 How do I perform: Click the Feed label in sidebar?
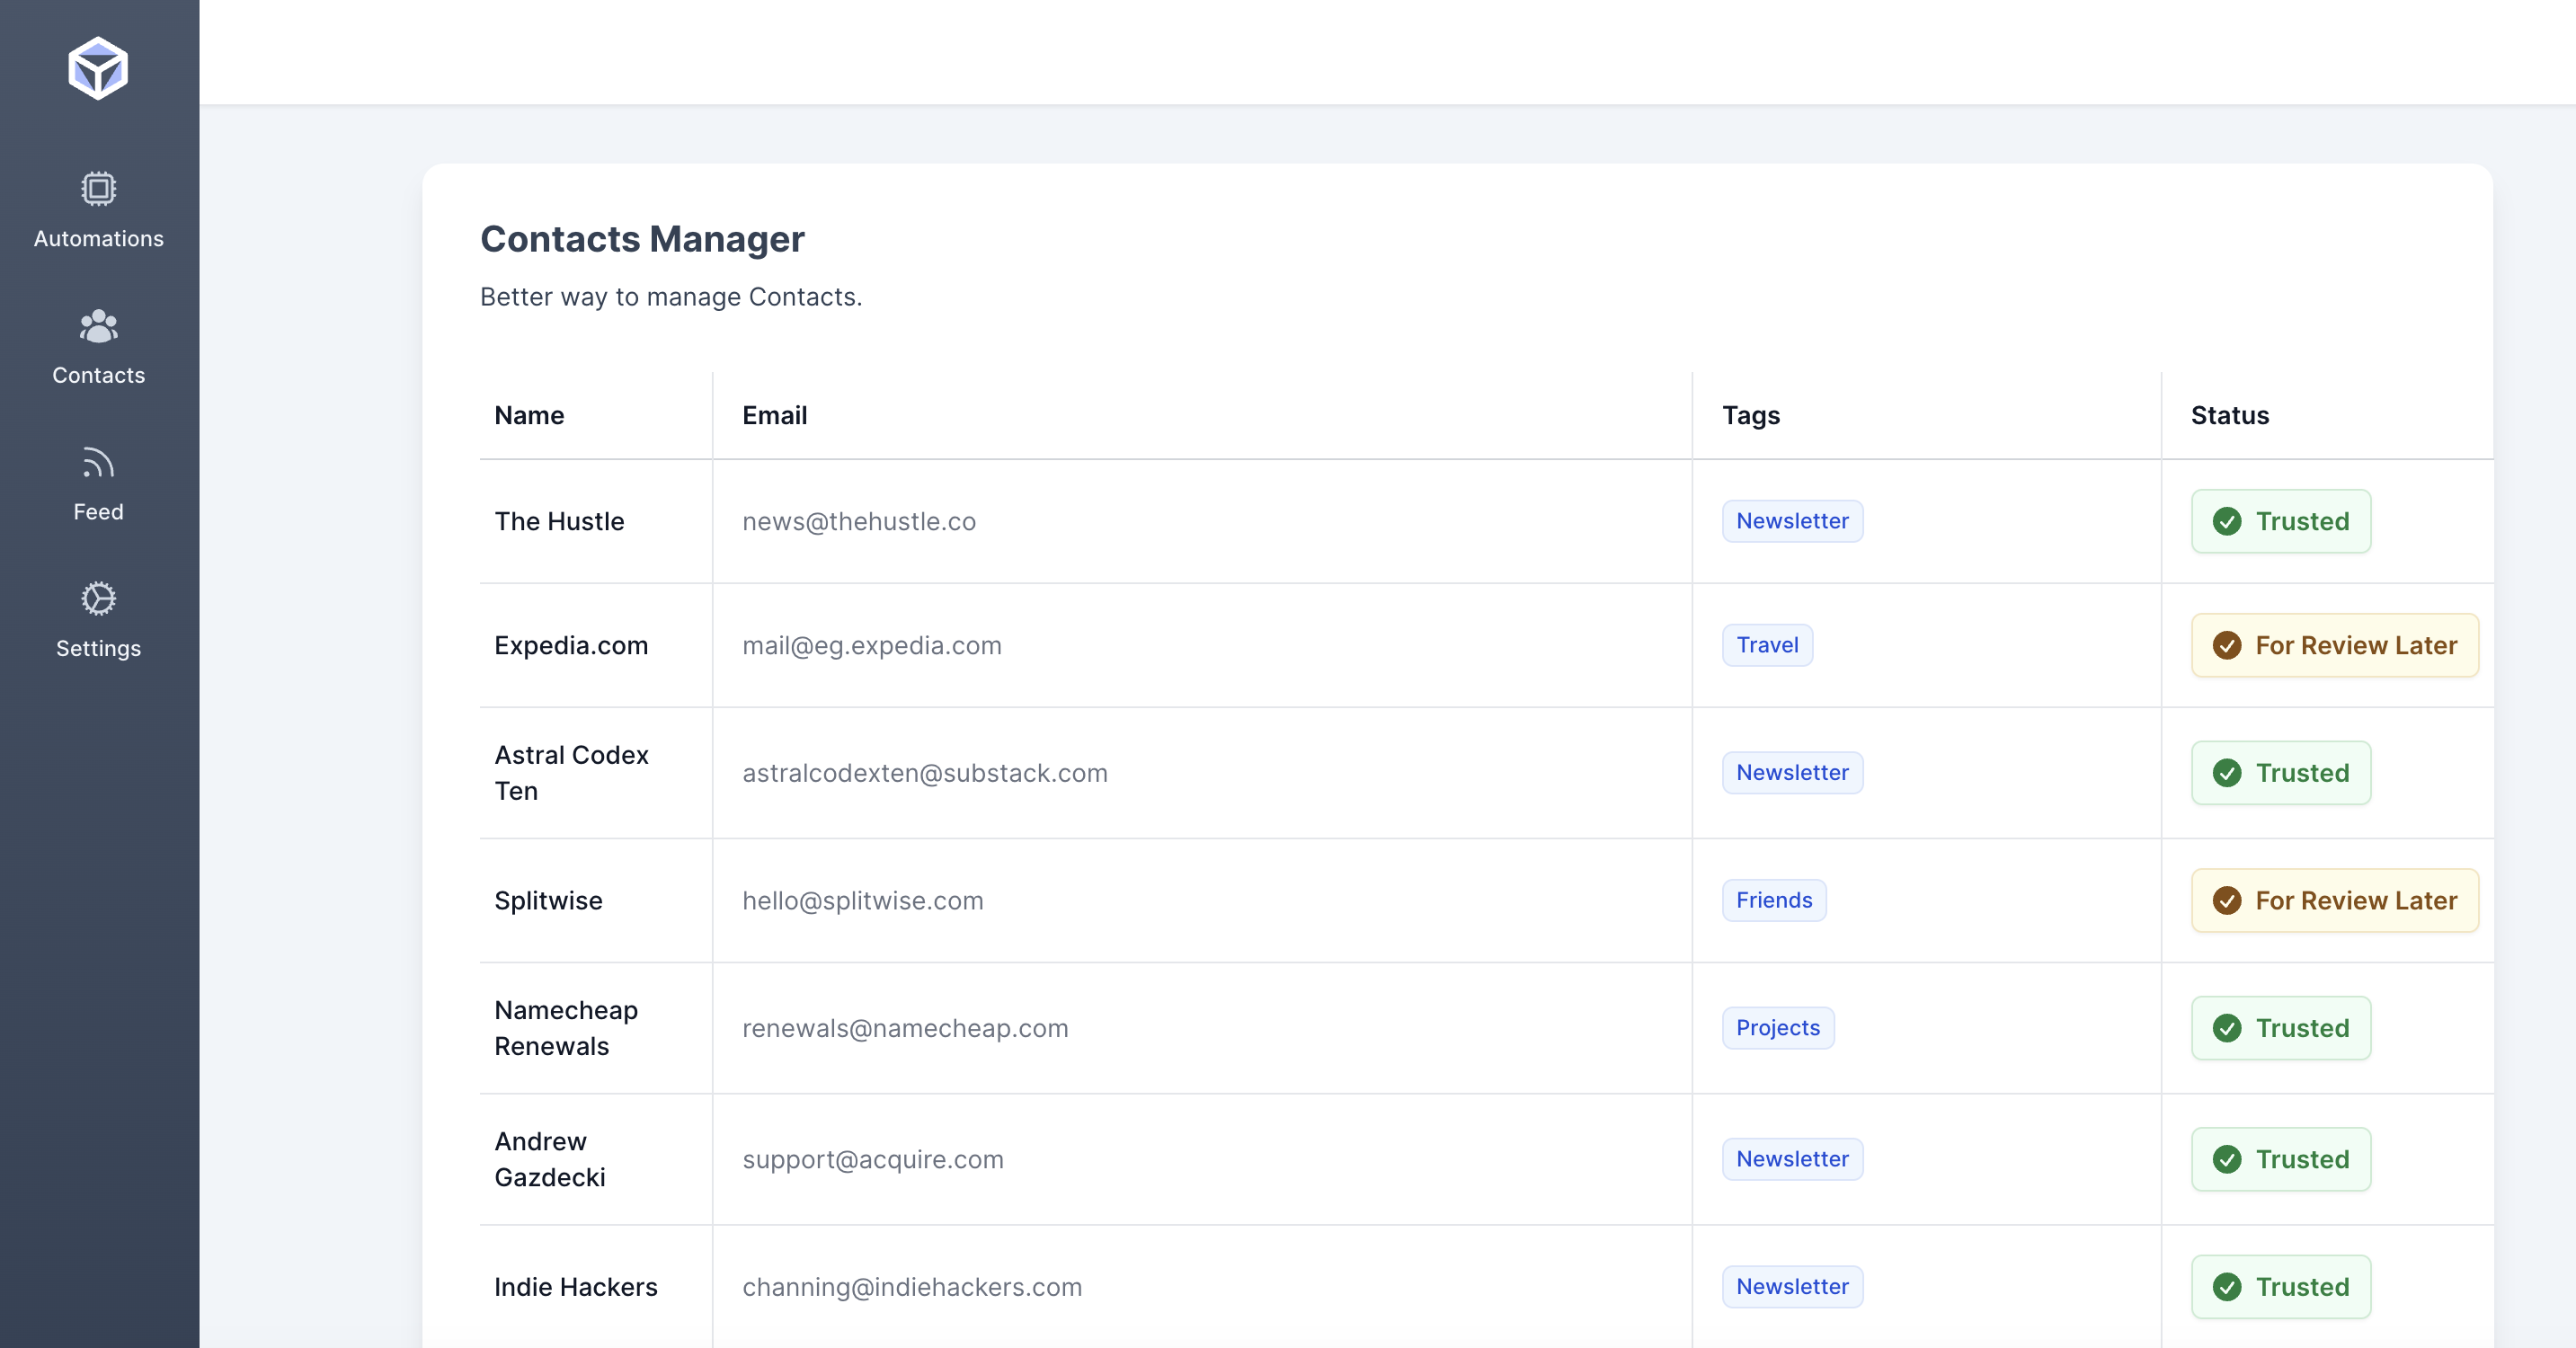tap(98, 512)
